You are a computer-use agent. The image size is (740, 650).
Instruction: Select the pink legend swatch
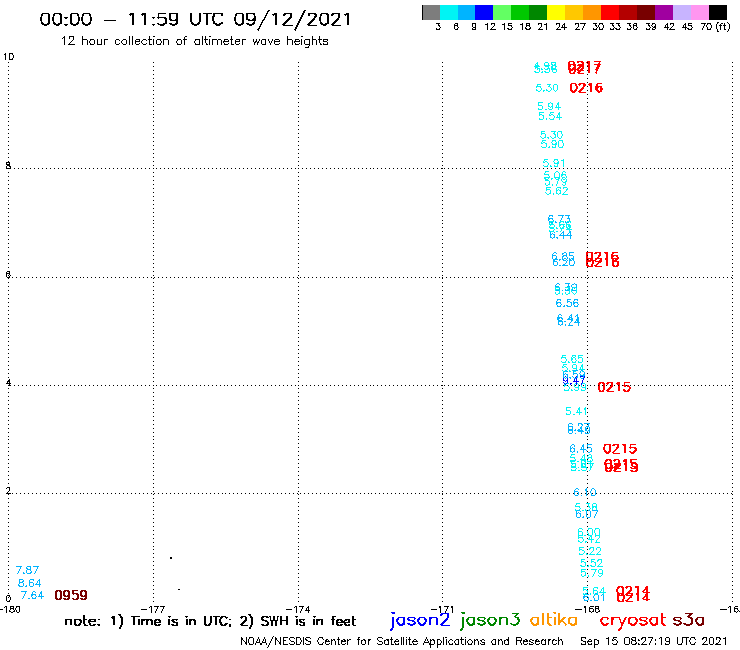point(700,12)
